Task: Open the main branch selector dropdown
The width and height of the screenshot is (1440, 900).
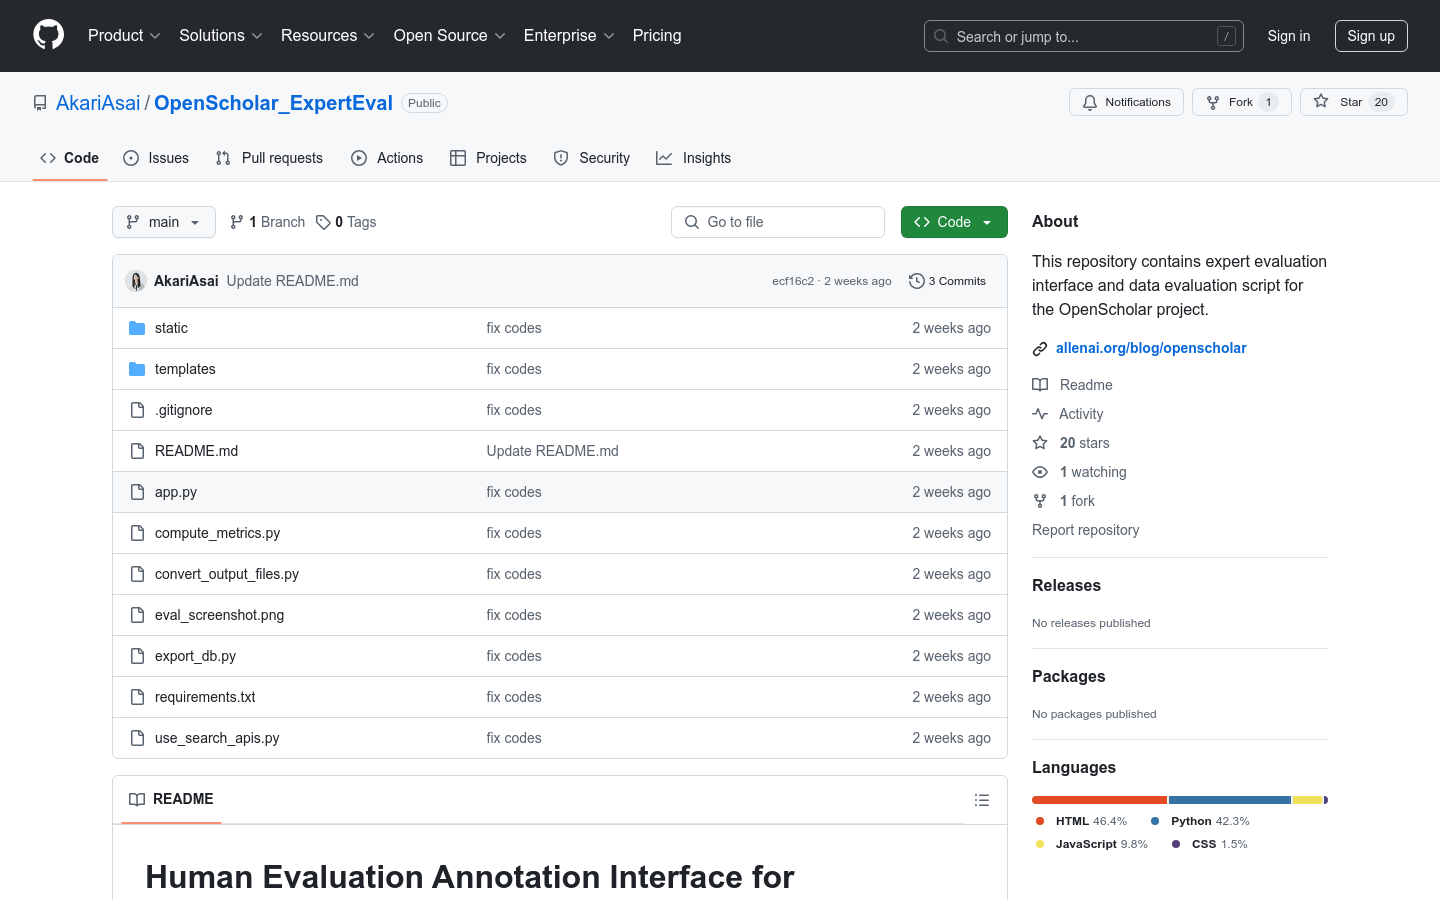Action: tap(163, 221)
